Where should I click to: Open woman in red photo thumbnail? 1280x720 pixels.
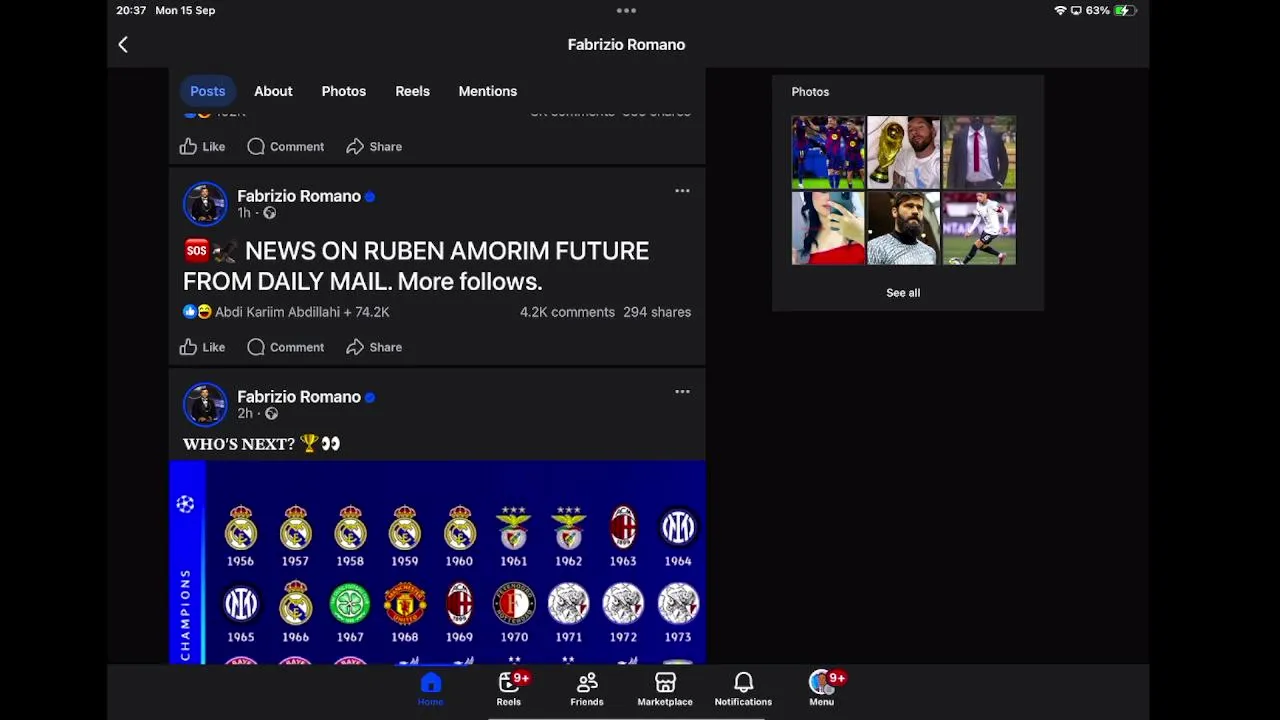[x=828, y=229]
